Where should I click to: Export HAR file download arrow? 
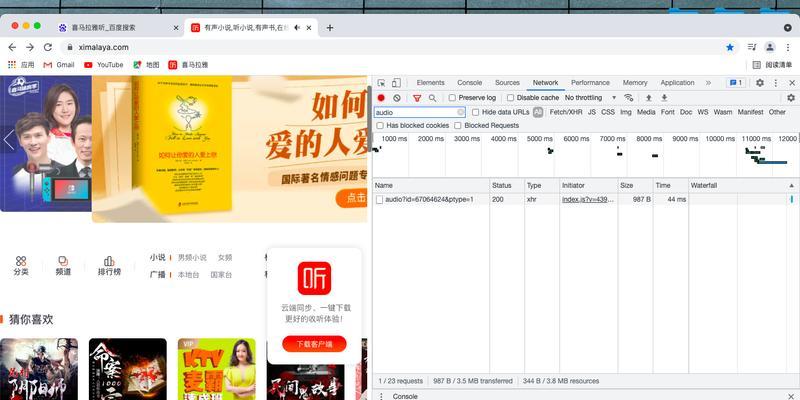664,97
